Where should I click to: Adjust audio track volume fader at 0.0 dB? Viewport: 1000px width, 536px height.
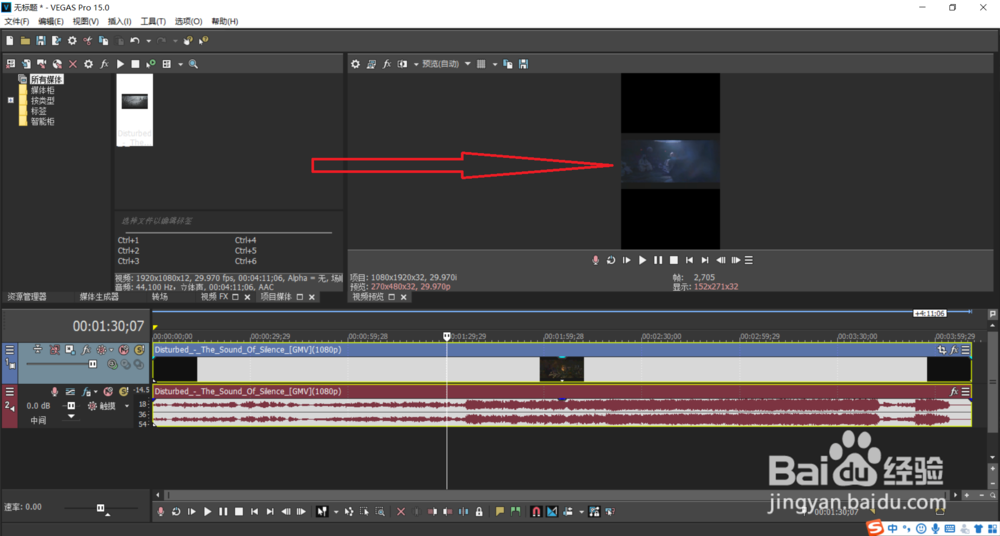(70, 406)
